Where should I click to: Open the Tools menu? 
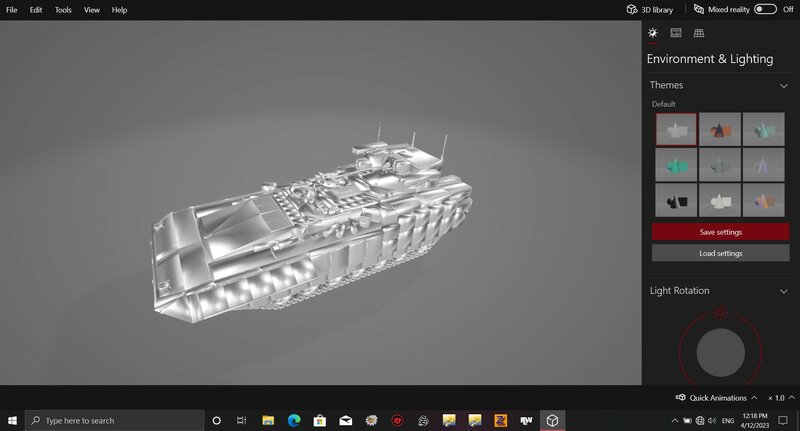click(x=63, y=10)
